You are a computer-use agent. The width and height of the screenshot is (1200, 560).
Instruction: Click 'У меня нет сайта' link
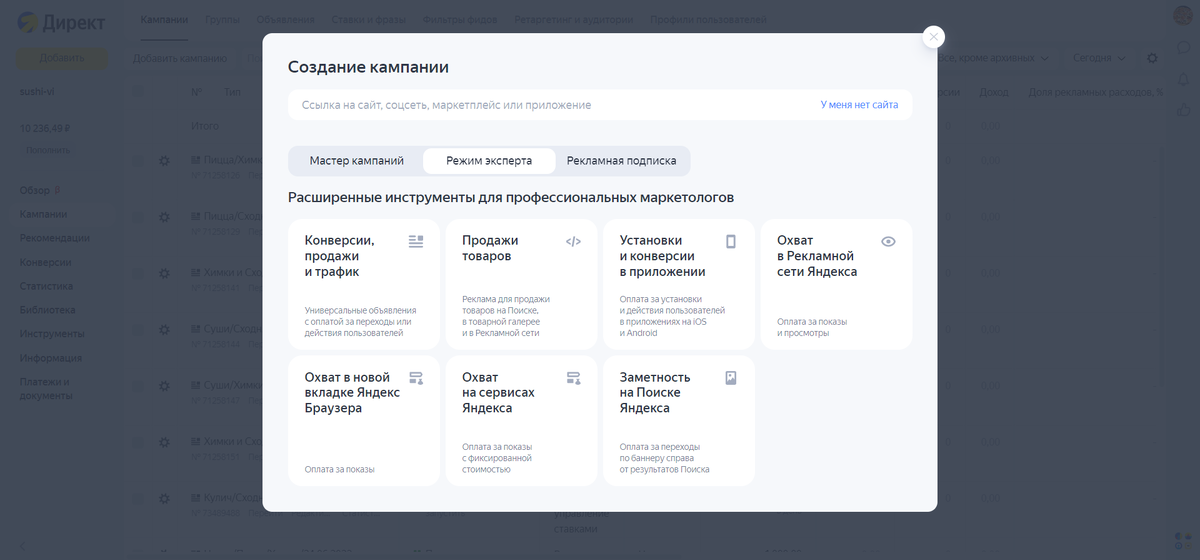click(859, 105)
